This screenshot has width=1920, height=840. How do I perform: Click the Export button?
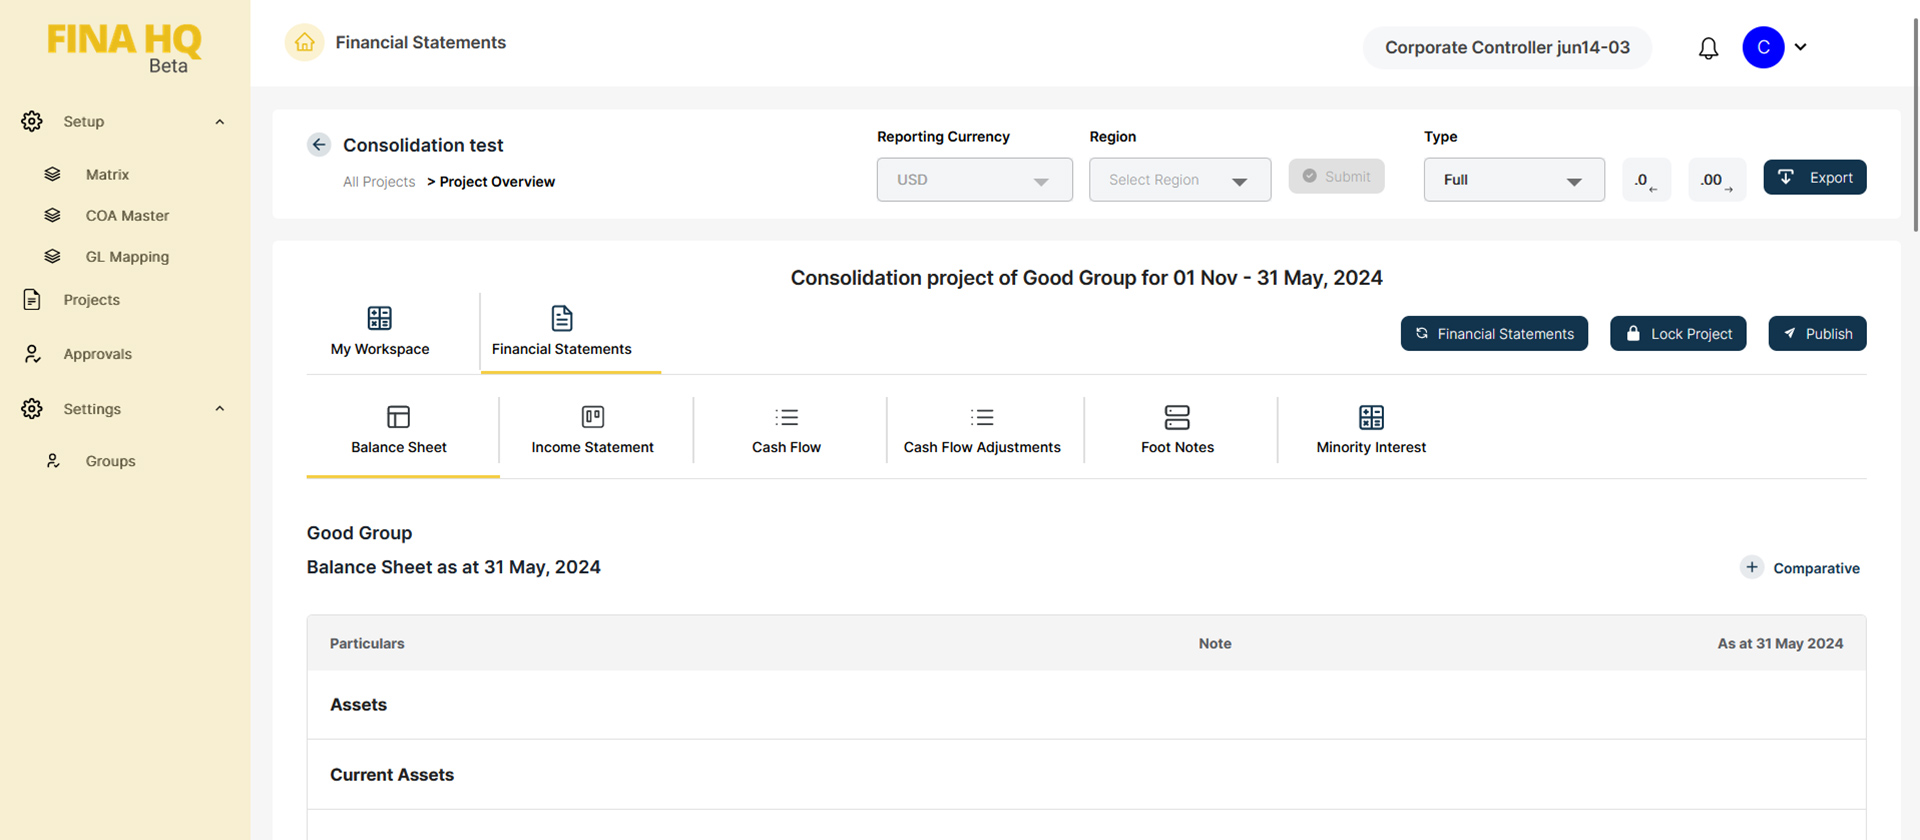1814,178
